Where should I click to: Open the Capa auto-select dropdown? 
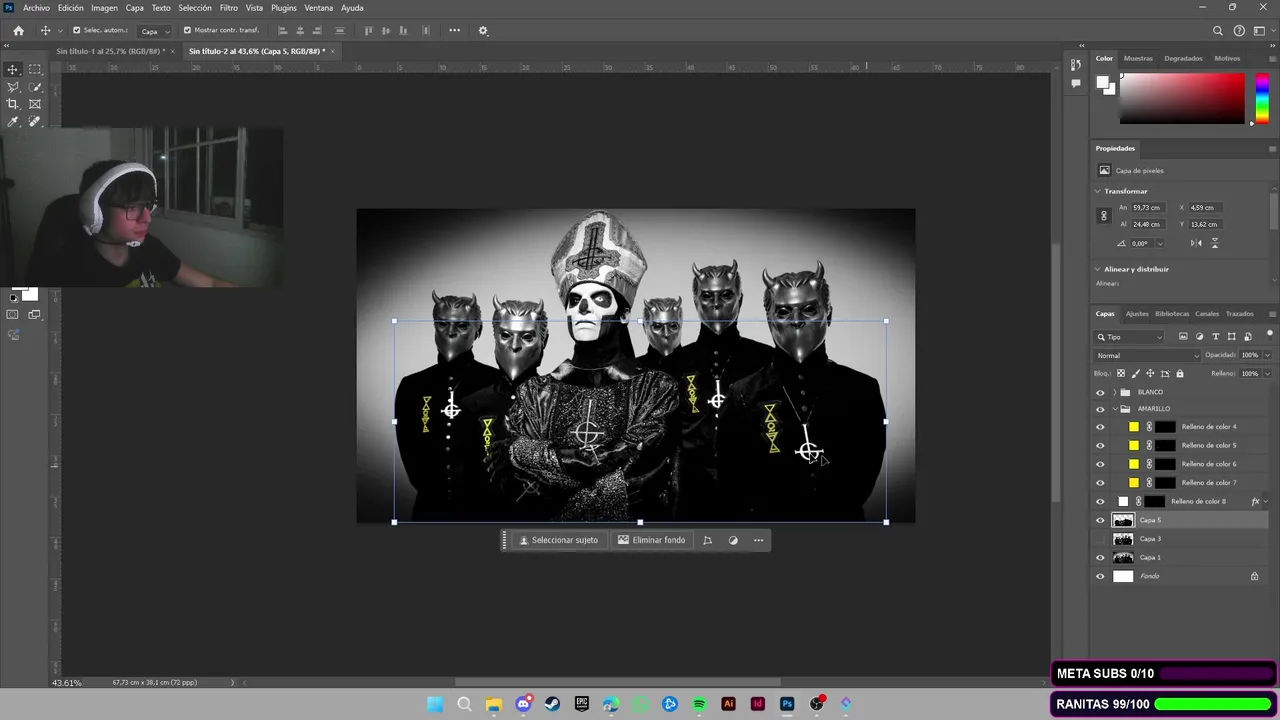pos(154,31)
